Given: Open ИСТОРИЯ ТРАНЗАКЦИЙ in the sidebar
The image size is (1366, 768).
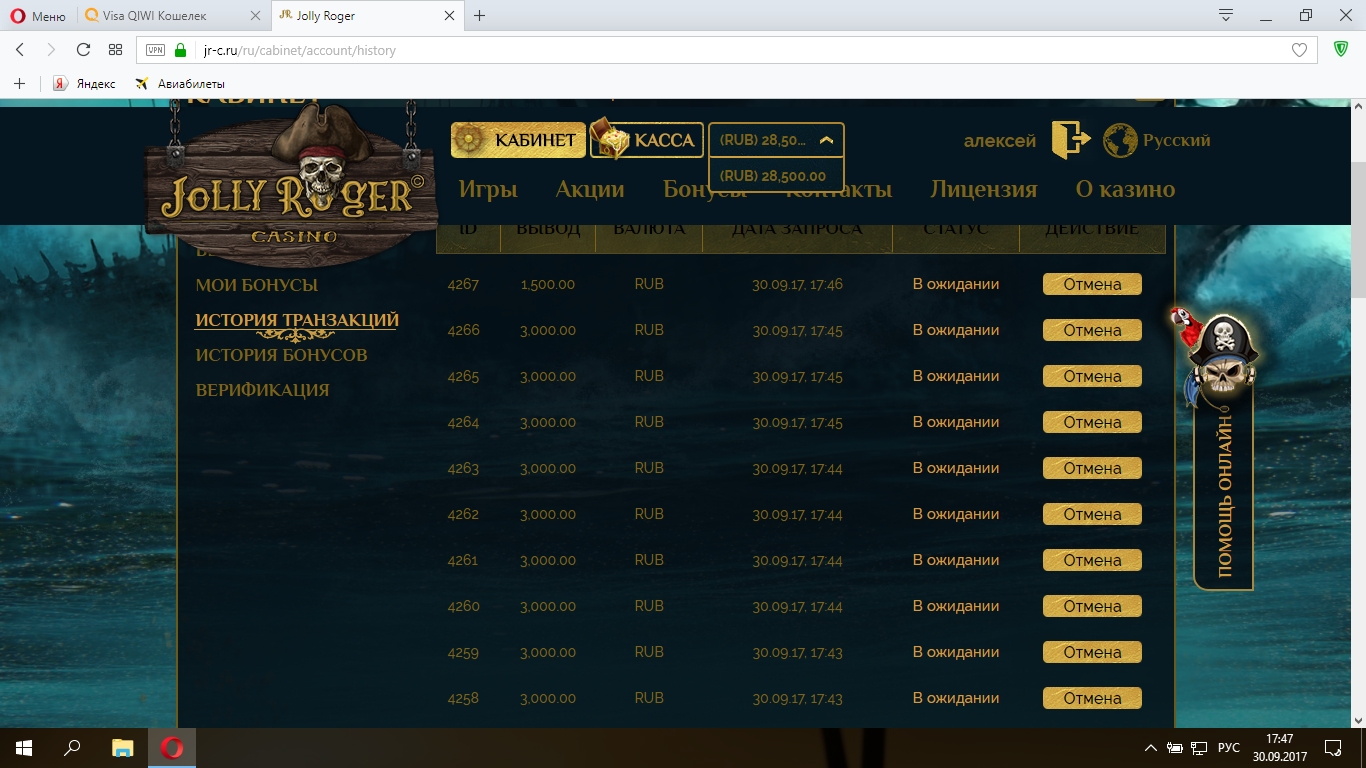Looking at the screenshot, I should click(297, 320).
